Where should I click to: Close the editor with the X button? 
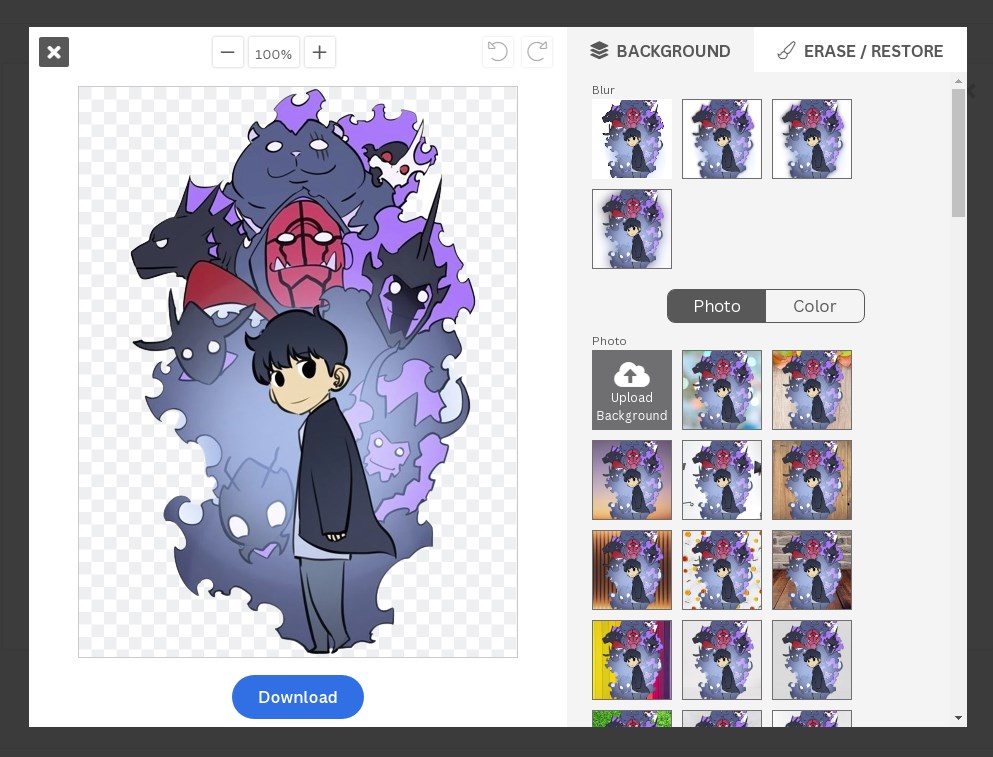[54, 52]
